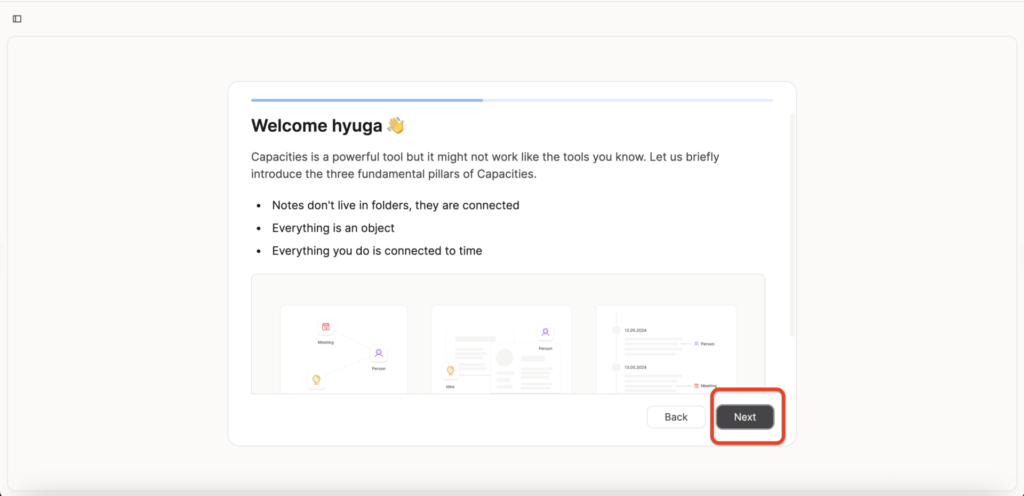Viewport: 1024px width, 496px height.
Task: Click the "Welcome hyuga" heading
Action: pyautogui.click(x=316, y=126)
